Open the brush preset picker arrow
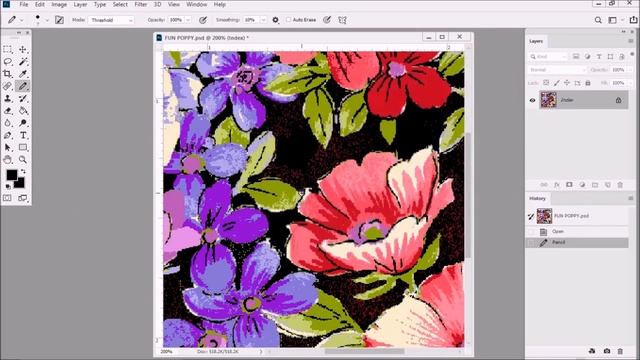The width and height of the screenshot is (640, 360). [47, 20]
